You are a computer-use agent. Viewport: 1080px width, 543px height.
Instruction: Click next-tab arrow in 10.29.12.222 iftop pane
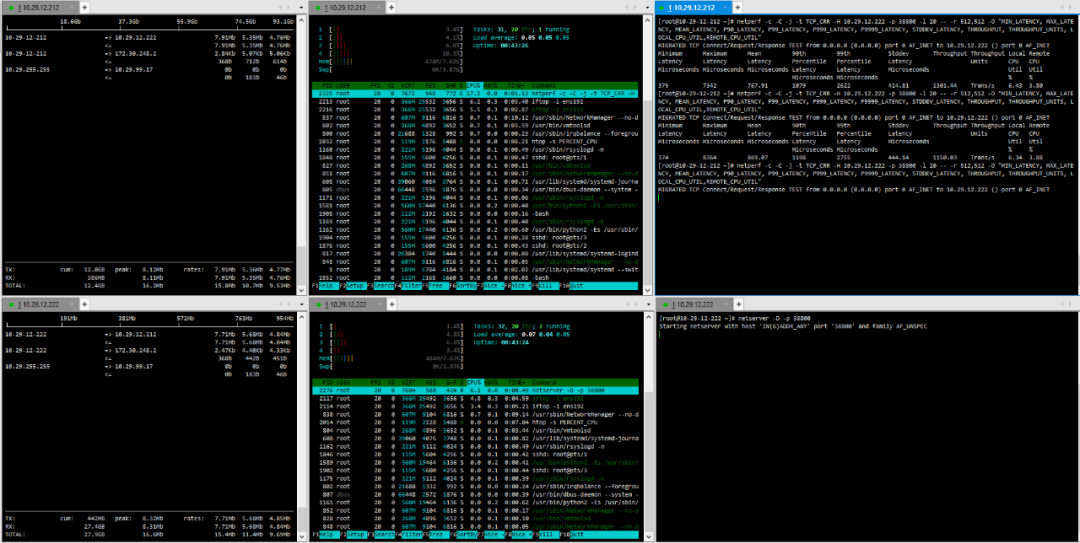point(289,305)
